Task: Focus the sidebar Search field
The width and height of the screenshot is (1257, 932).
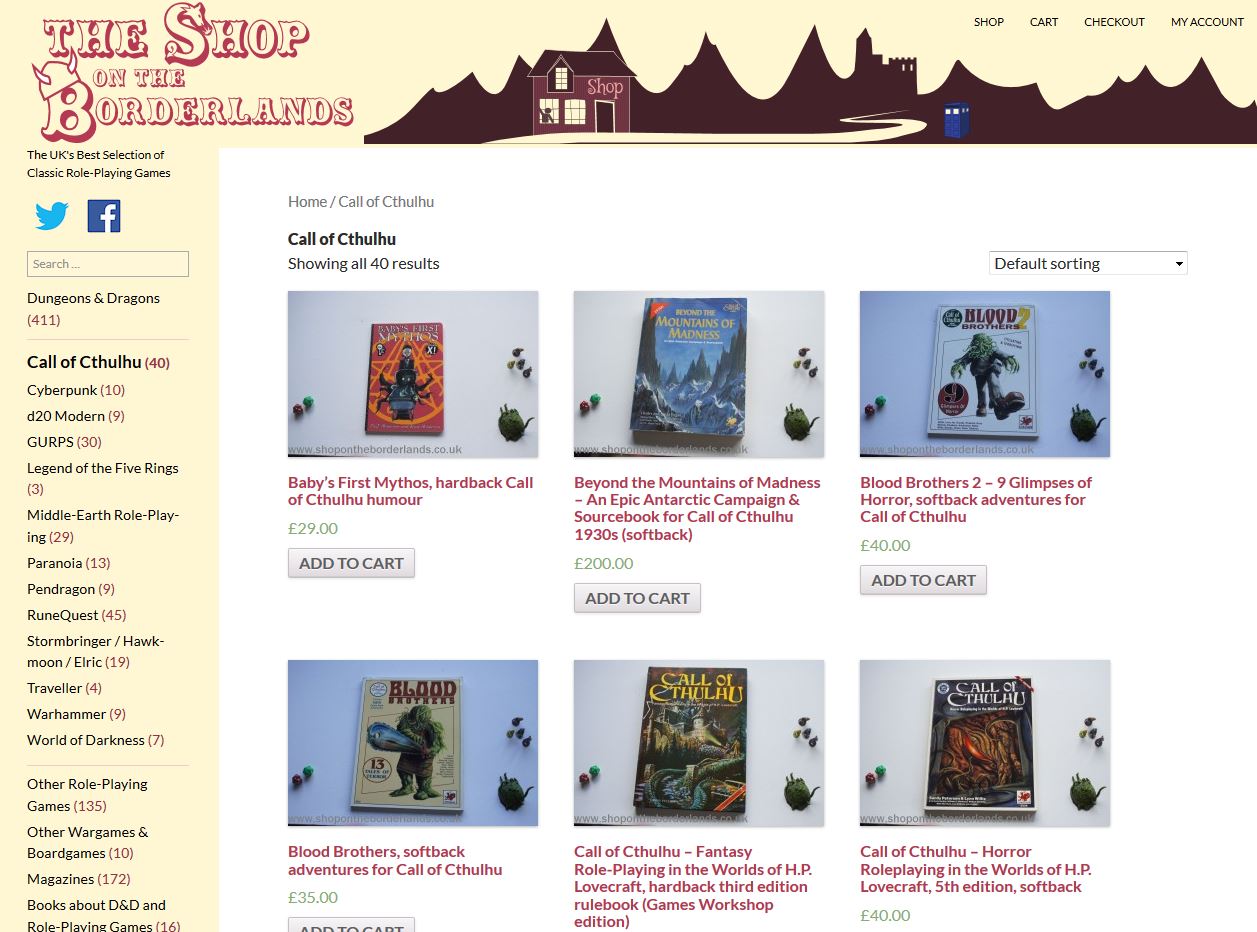Action: 108,264
